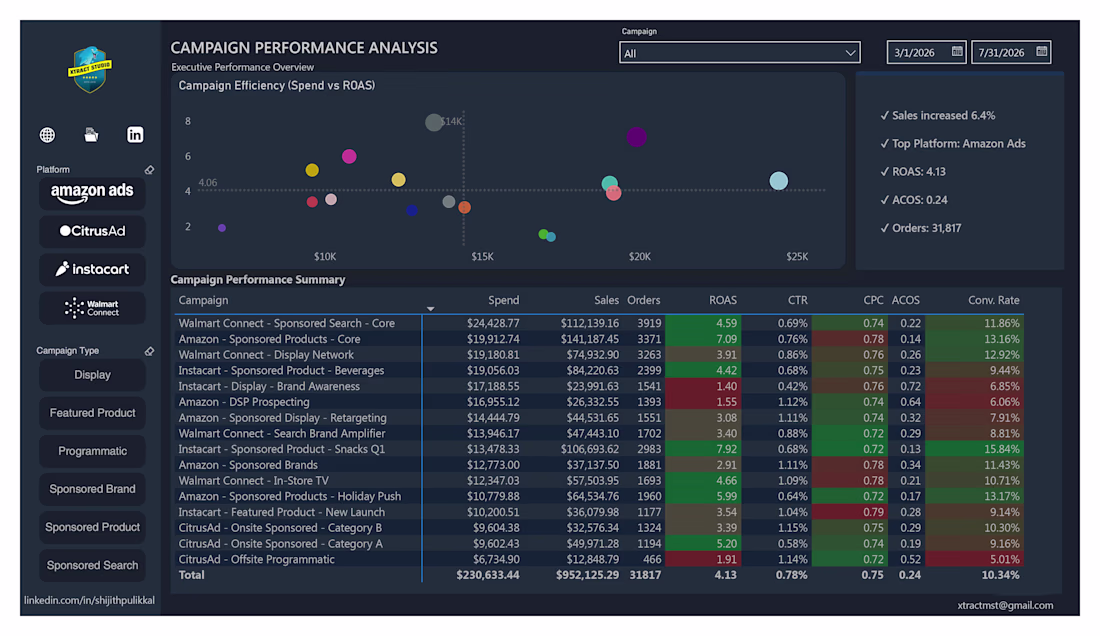Click the ROAS value 7.92 cell
Image resolution: width=1100 pixels, height=636 pixels.
(703, 449)
